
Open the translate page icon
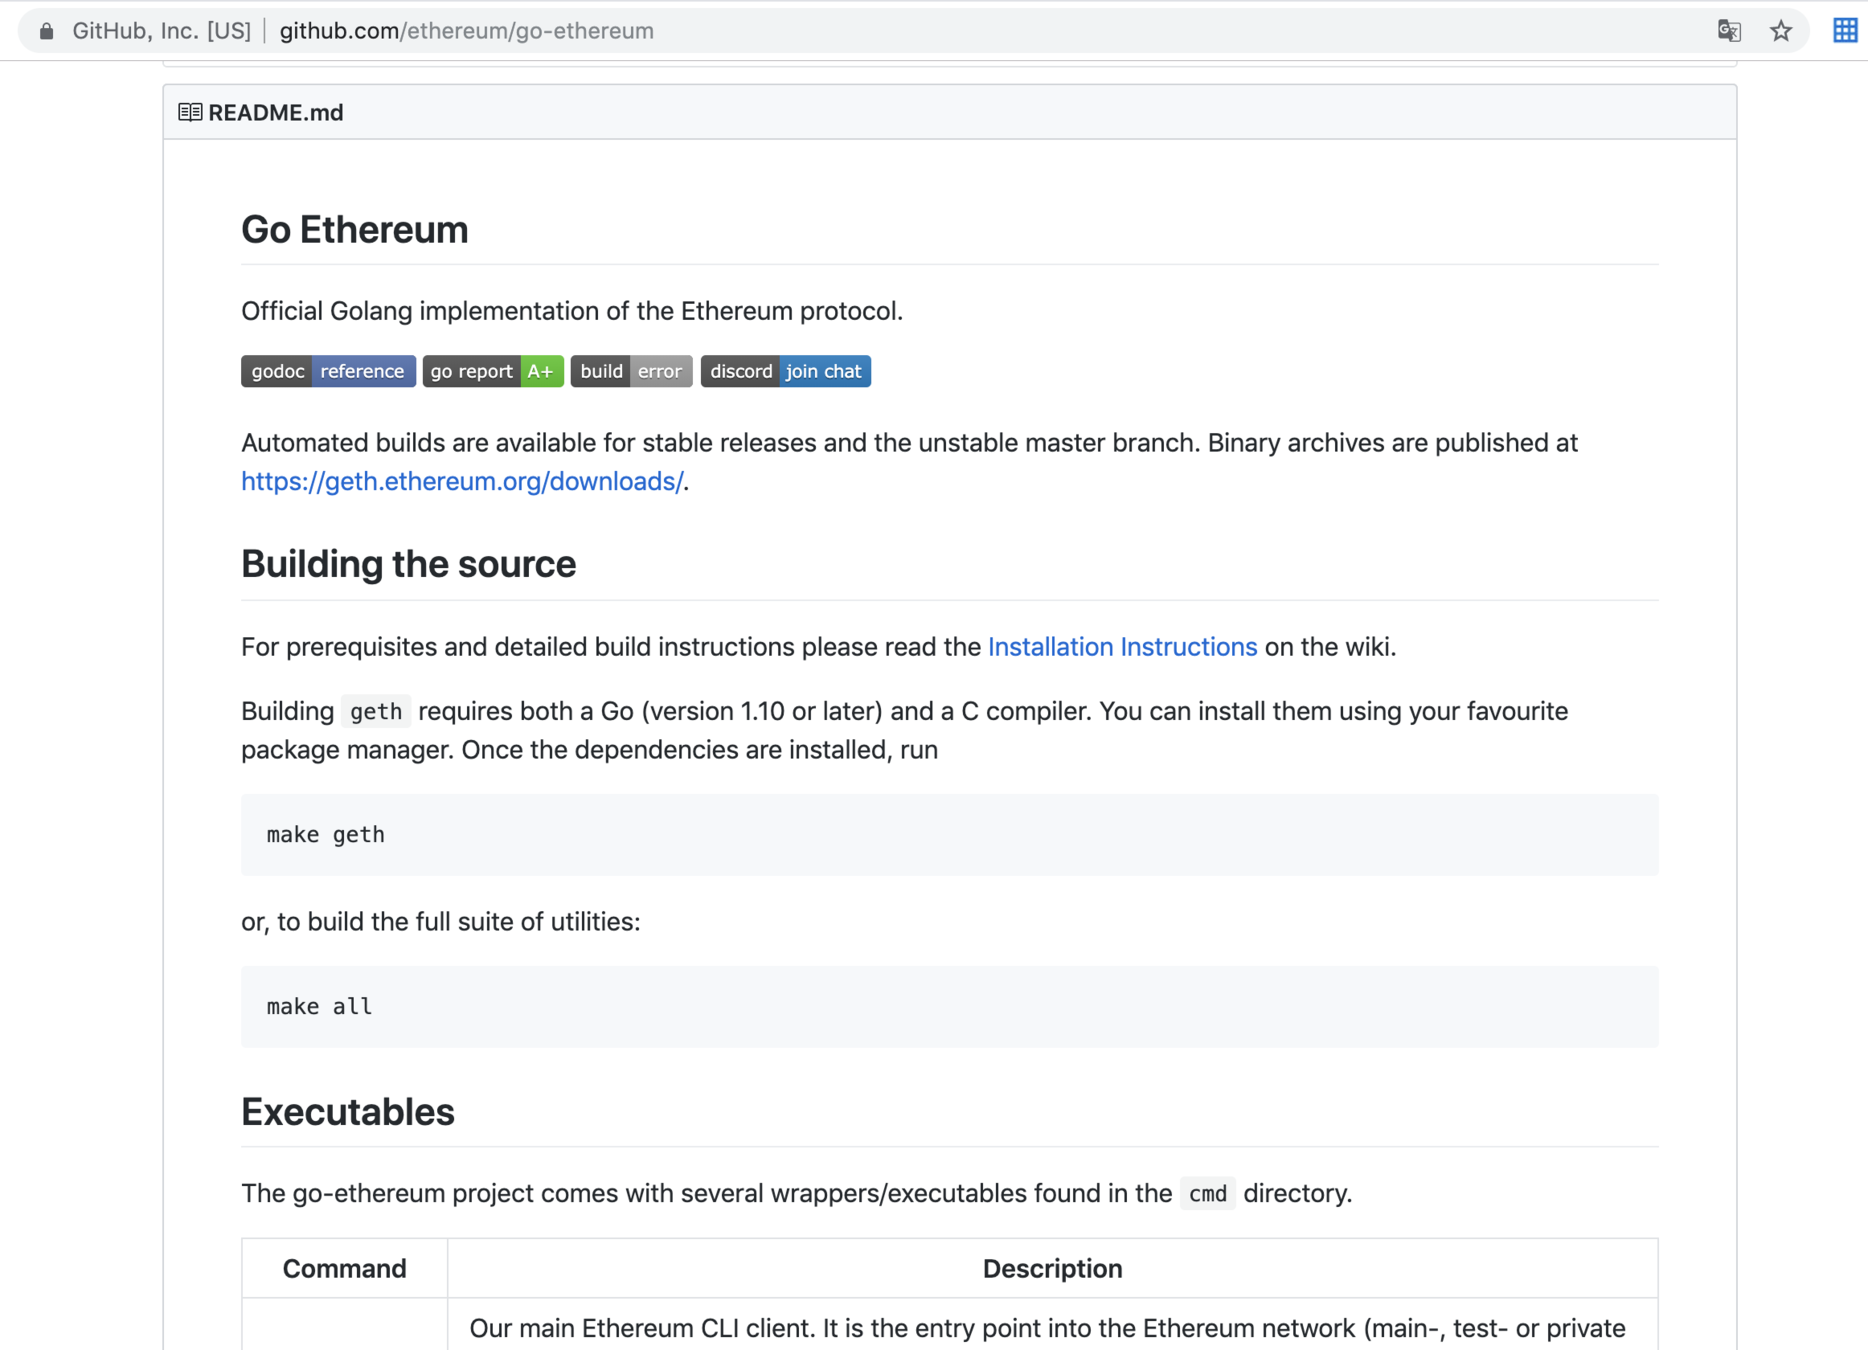[1729, 31]
